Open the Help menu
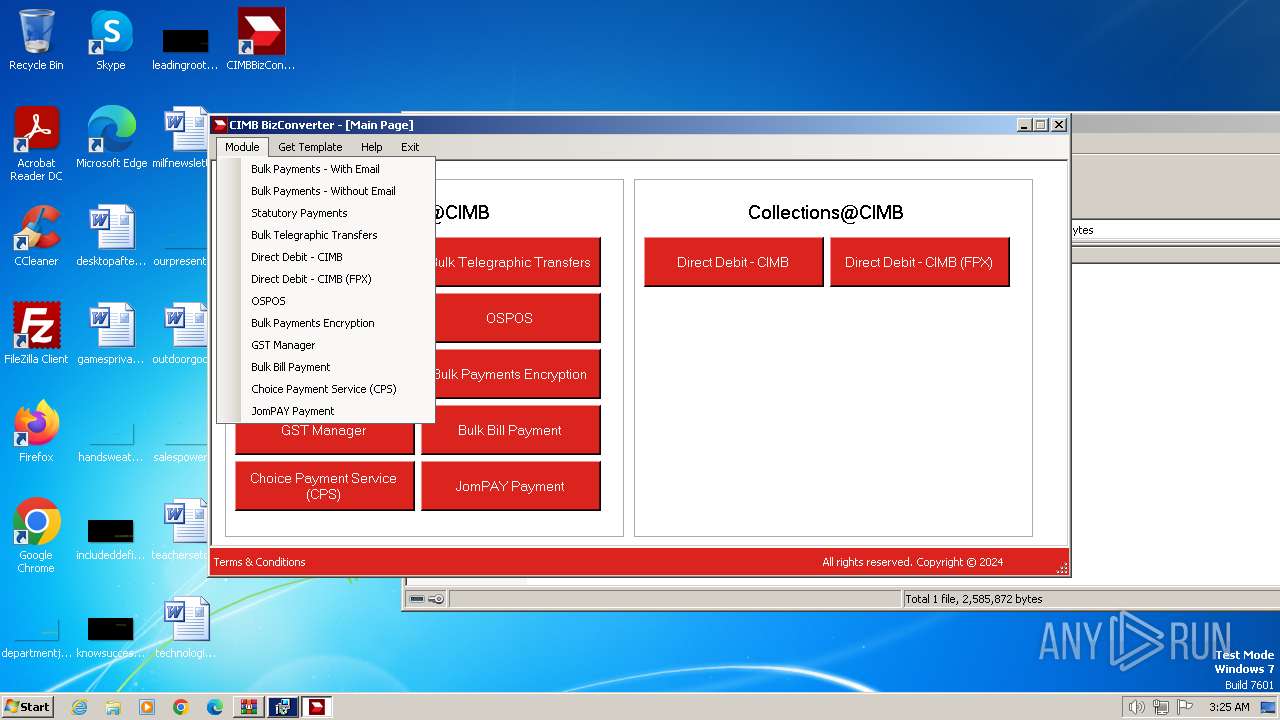1280x720 pixels. tap(372, 147)
